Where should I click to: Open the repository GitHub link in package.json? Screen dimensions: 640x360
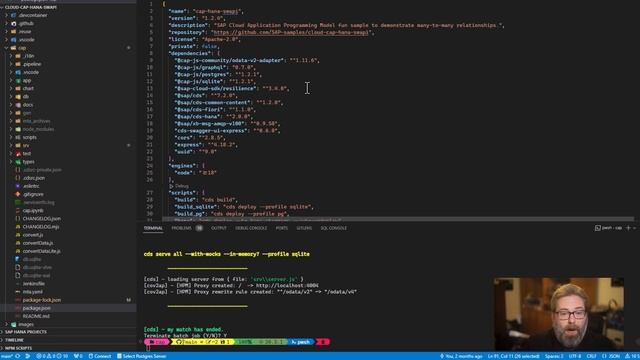pos(291,32)
